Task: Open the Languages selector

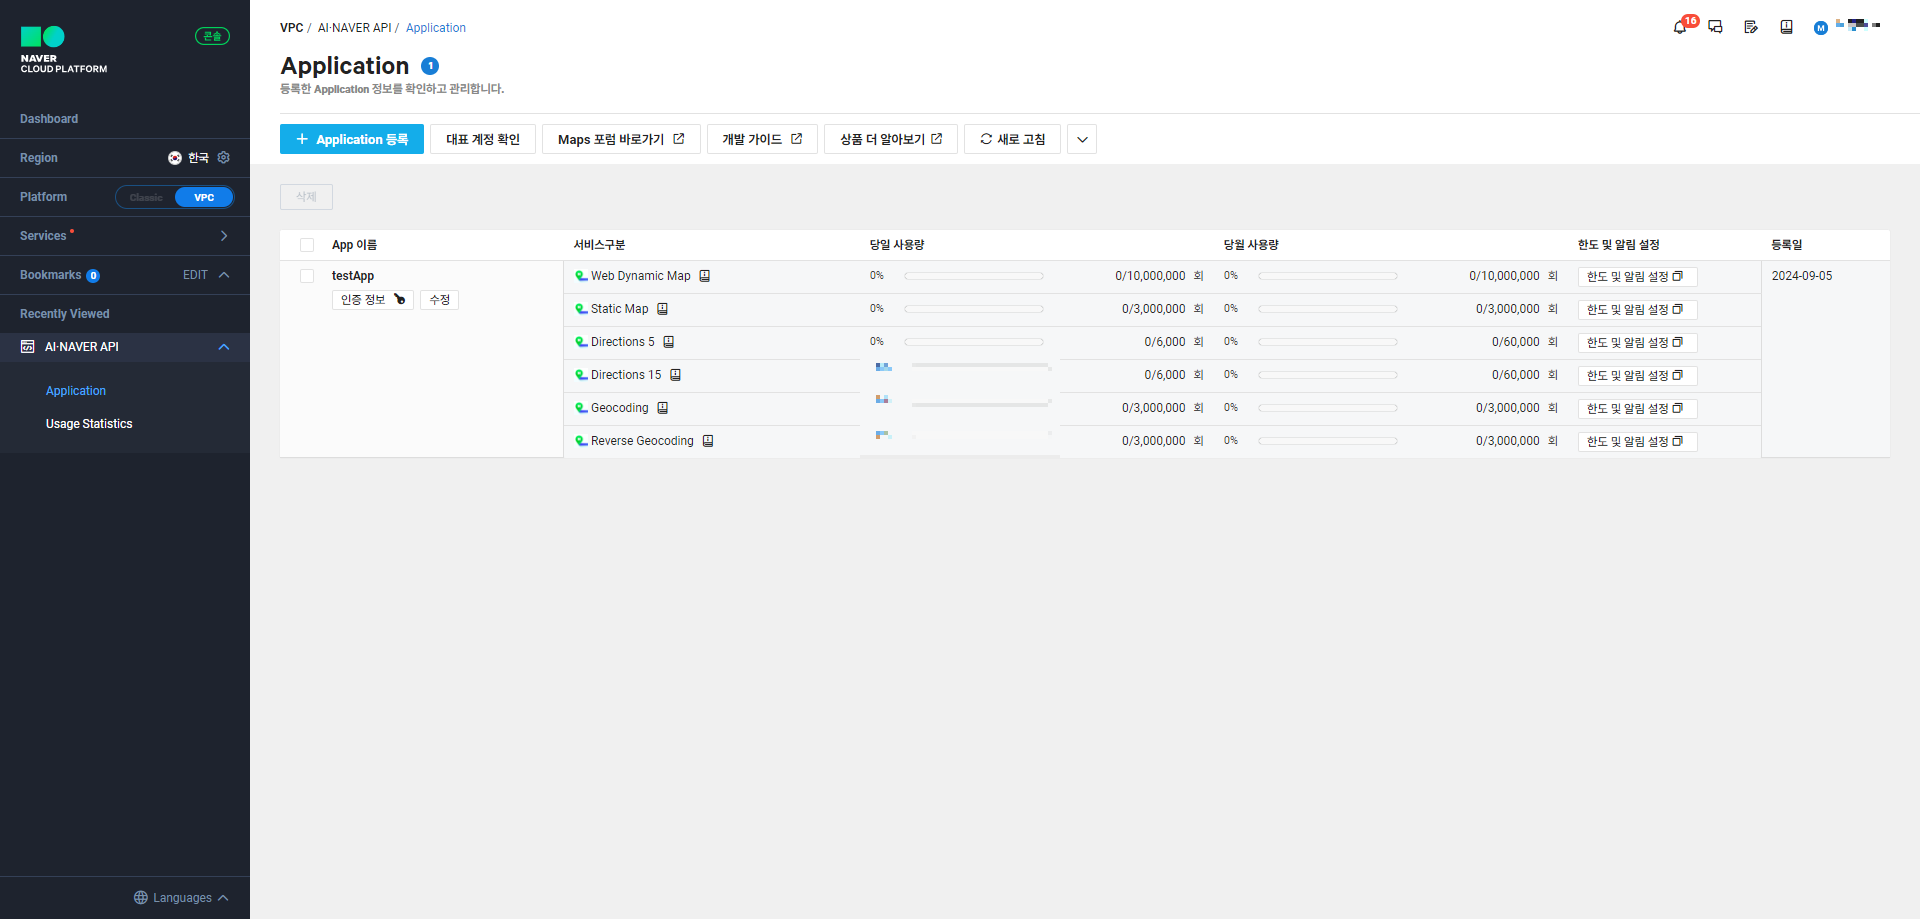Action: (x=181, y=898)
